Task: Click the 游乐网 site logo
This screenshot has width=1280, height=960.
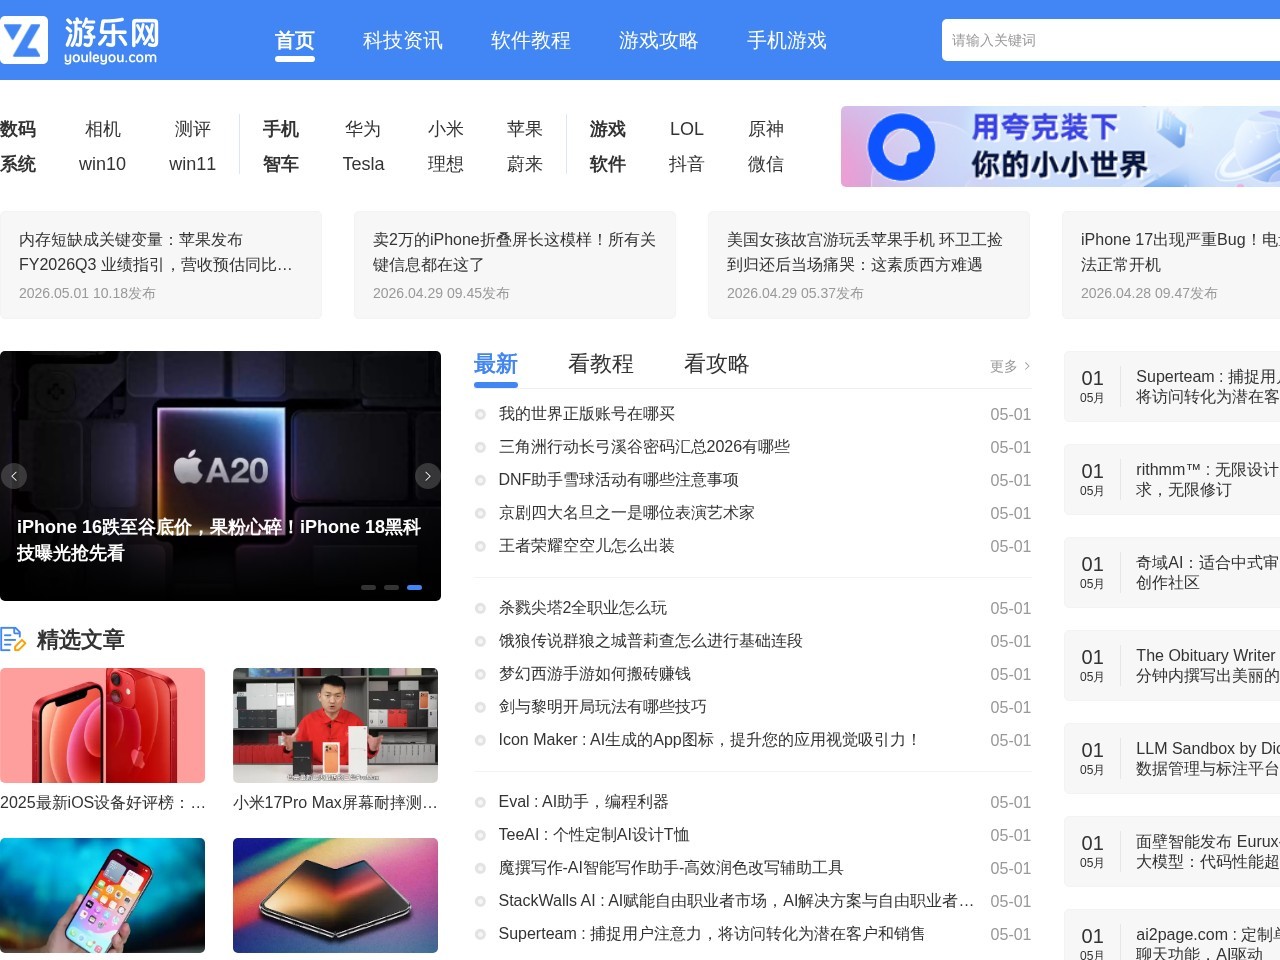Action: tap(80, 40)
